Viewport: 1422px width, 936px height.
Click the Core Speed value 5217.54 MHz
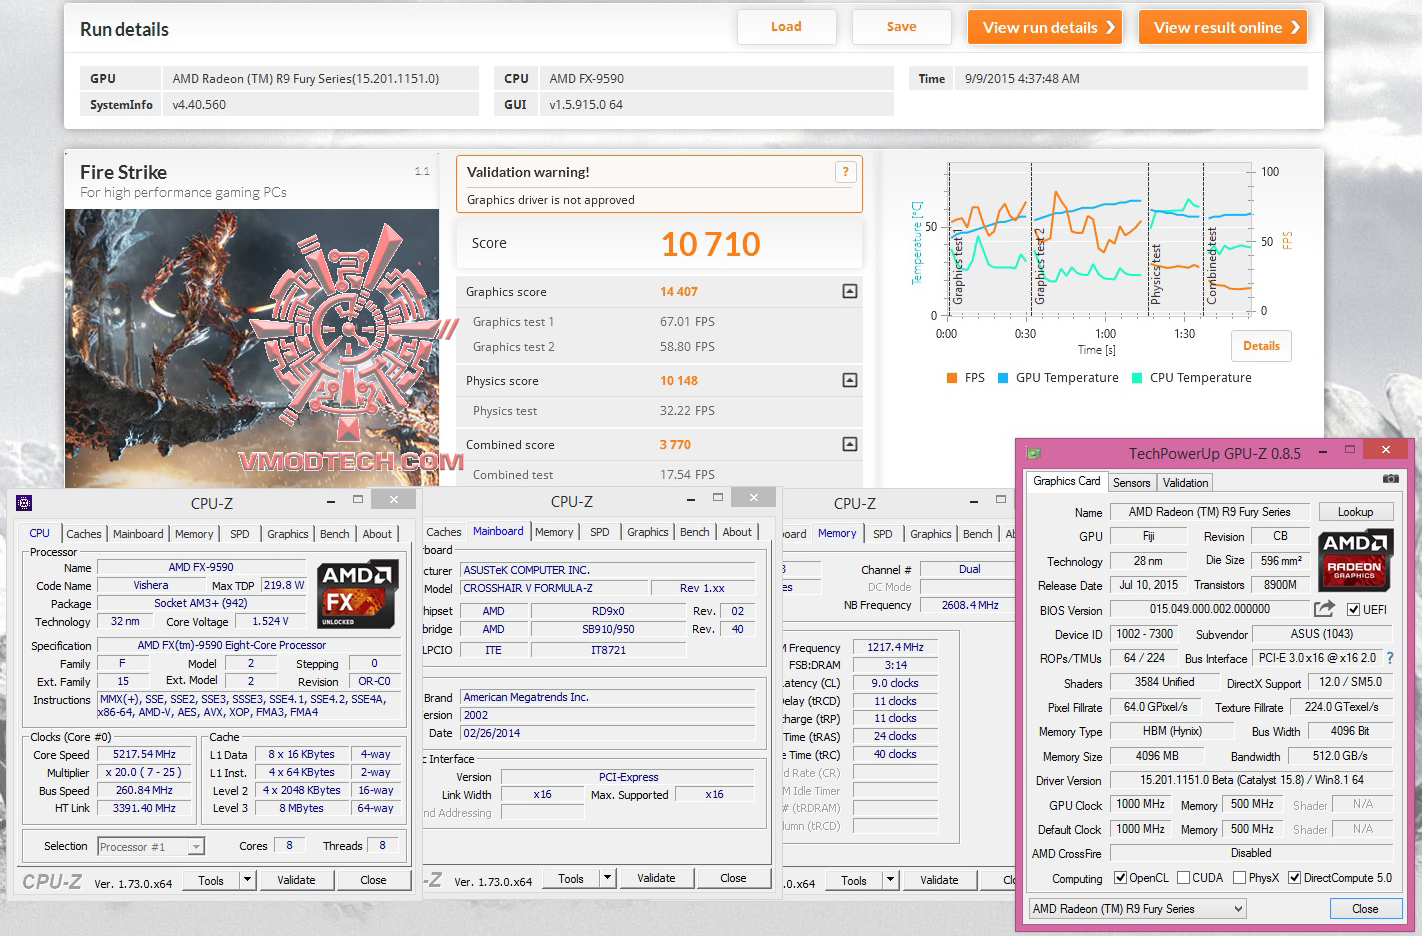(x=145, y=754)
